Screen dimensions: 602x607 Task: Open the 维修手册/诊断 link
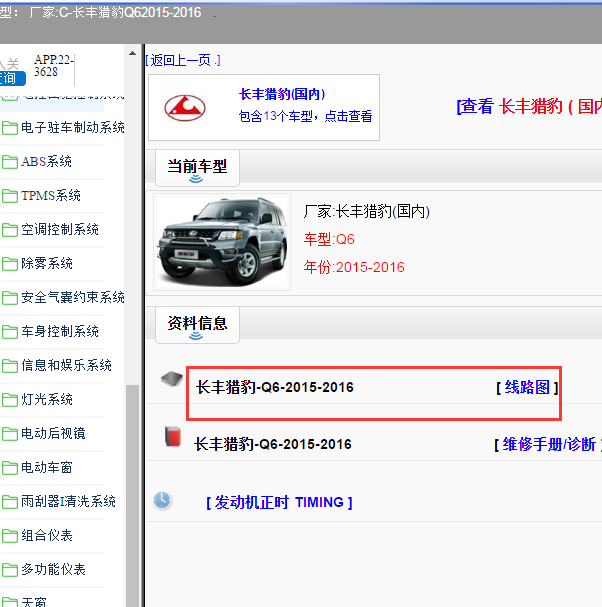(x=548, y=444)
